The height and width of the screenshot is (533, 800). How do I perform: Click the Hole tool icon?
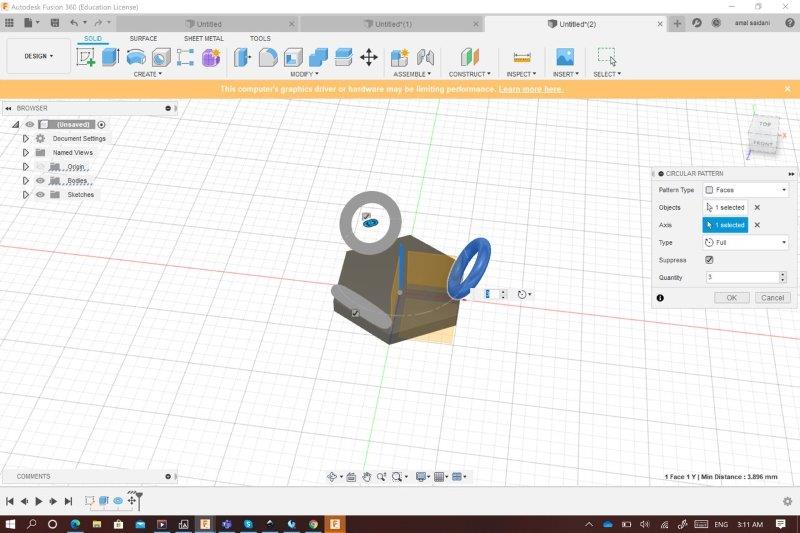click(161, 57)
